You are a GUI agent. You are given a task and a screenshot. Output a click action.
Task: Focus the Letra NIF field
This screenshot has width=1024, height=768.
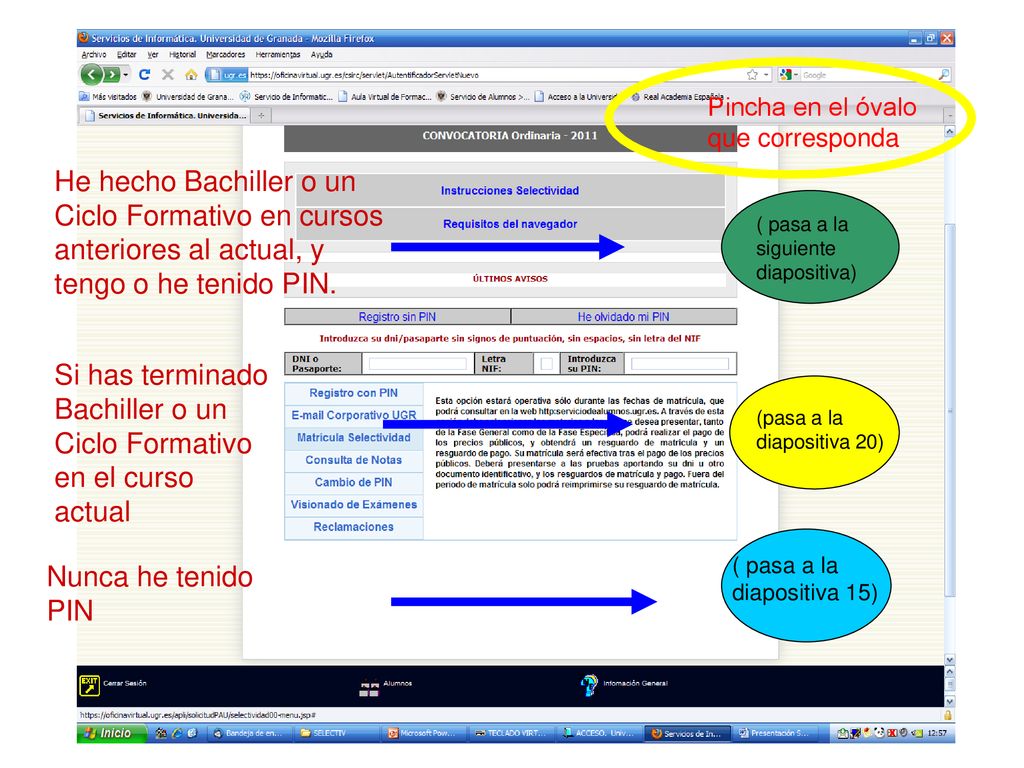coord(547,364)
